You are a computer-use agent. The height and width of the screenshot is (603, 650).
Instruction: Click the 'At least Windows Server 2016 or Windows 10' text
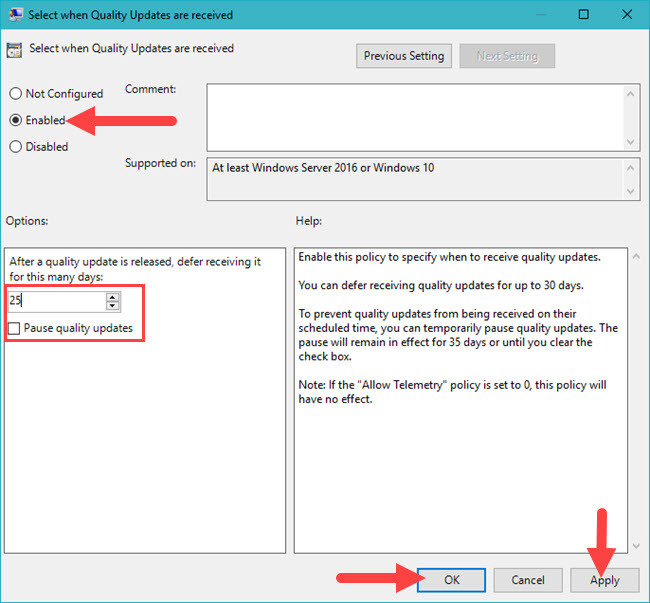click(x=323, y=168)
